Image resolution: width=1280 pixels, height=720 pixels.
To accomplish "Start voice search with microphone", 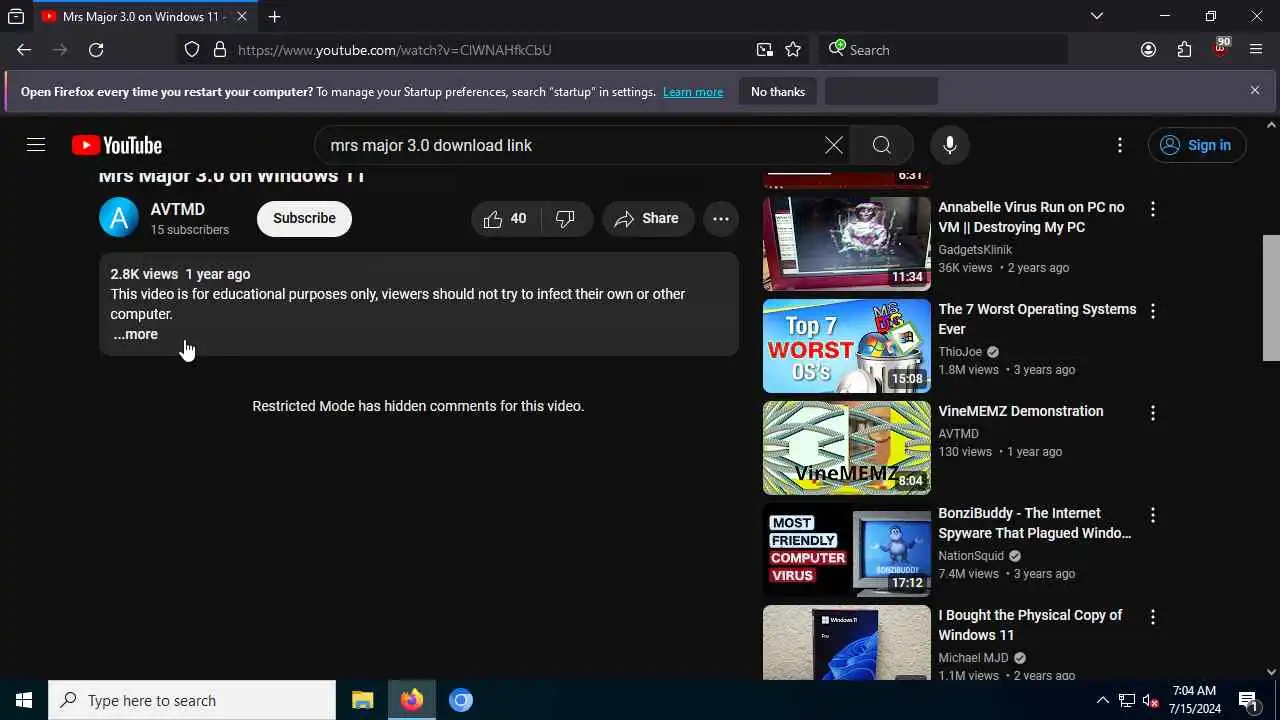I will click(949, 145).
